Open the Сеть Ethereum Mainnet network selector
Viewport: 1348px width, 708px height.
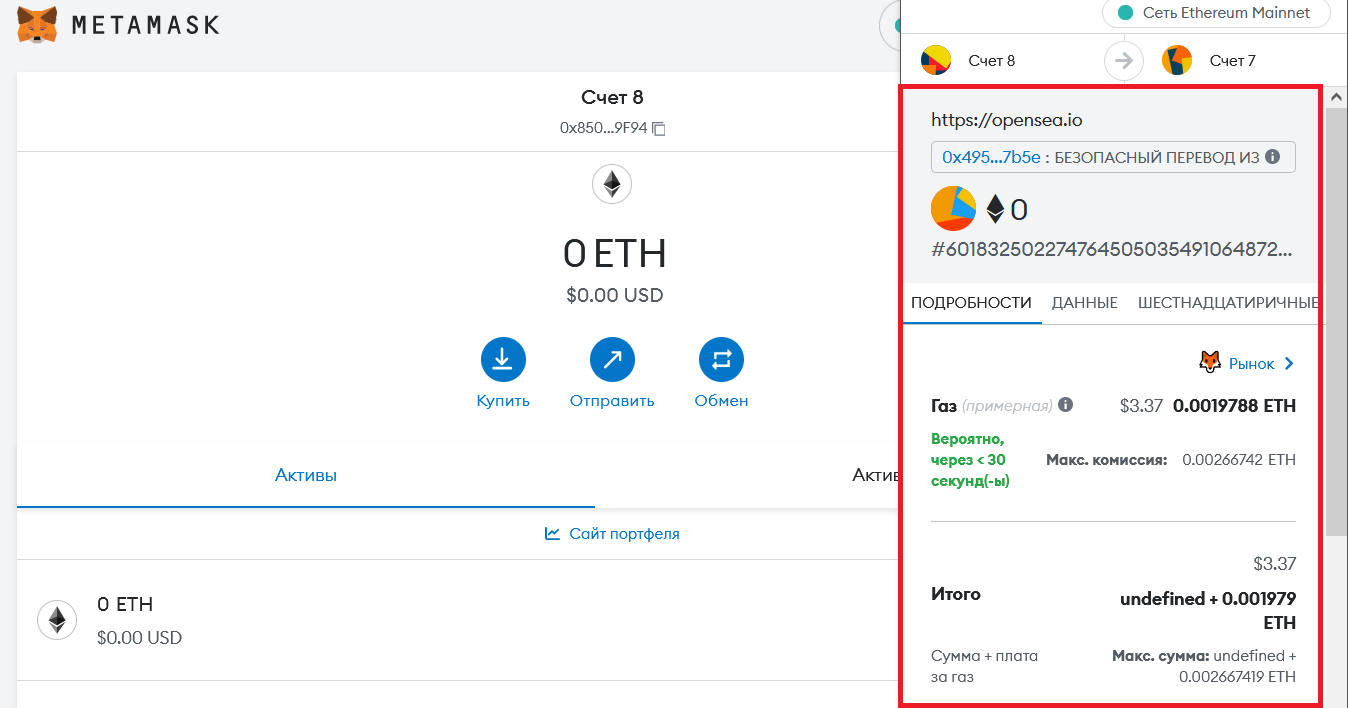click(1216, 13)
